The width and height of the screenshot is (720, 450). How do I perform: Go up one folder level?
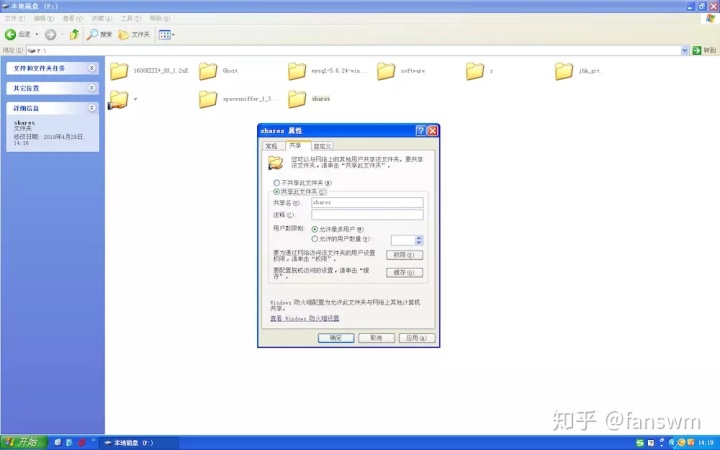[74, 34]
